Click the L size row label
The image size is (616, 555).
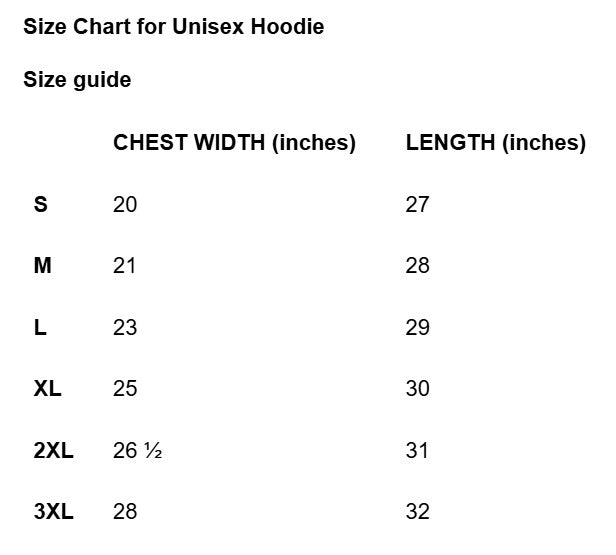[40, 327]
